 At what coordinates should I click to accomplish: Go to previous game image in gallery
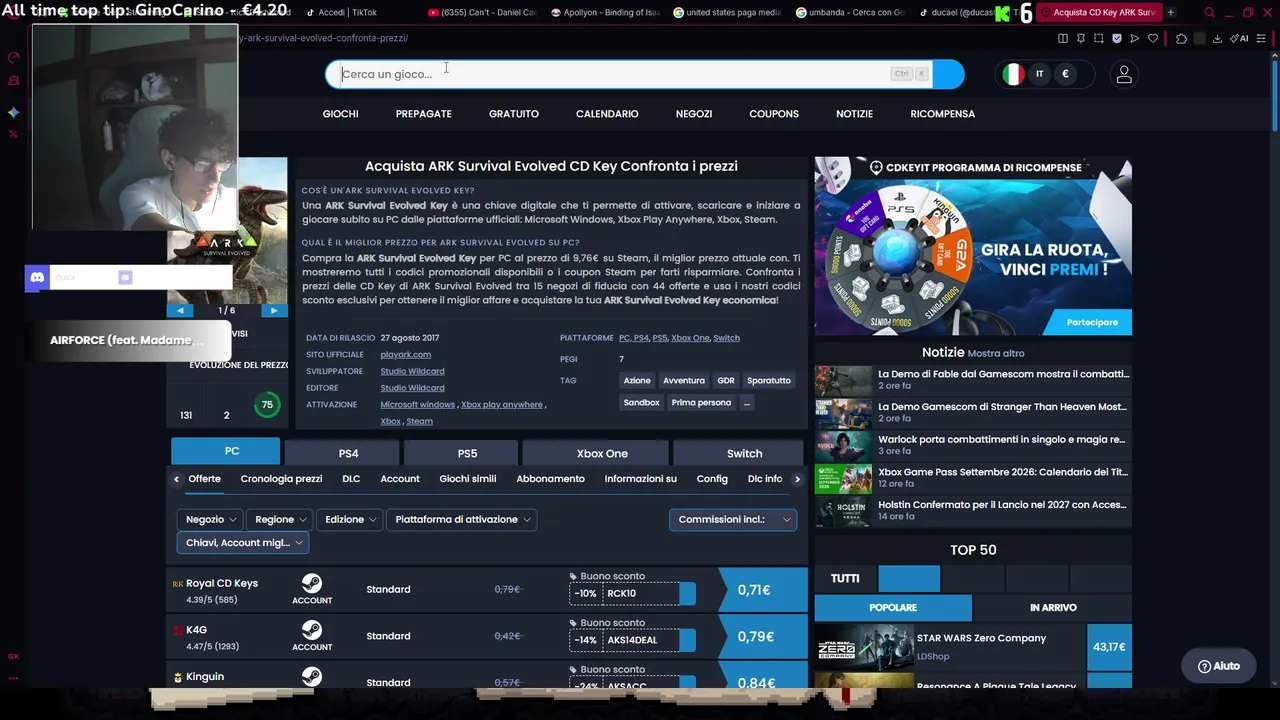[x=180, y=310]
